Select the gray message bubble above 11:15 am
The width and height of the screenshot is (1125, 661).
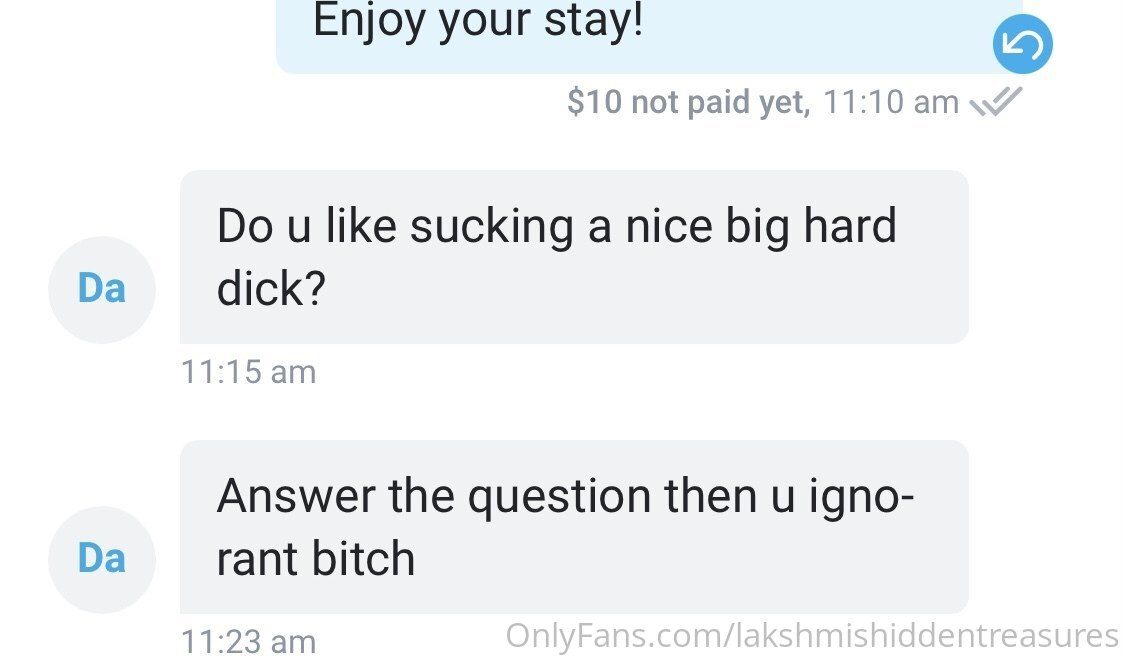point(574,257)
